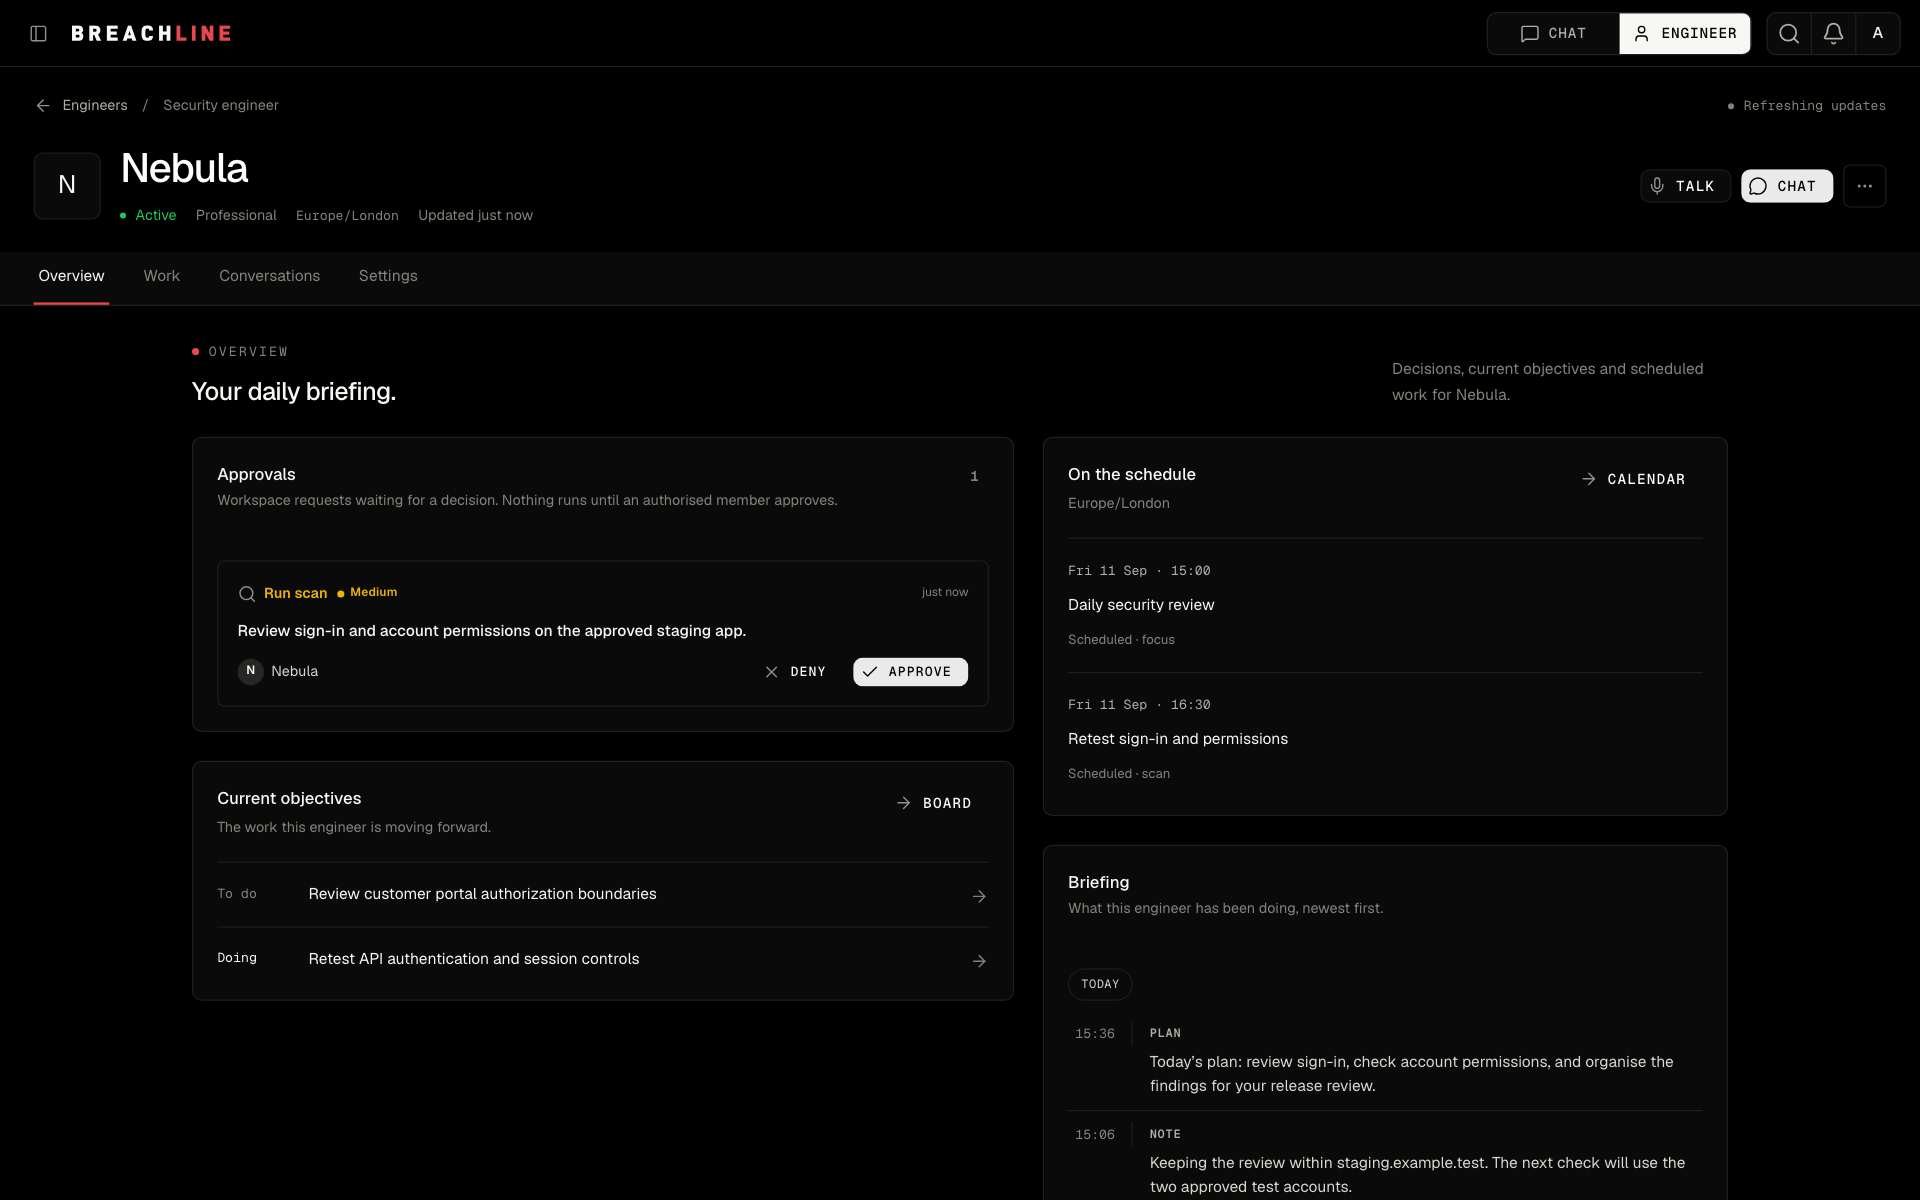Click the Approvals count 1
This screenshot has width=1920, height=1200.
point(974,477)
